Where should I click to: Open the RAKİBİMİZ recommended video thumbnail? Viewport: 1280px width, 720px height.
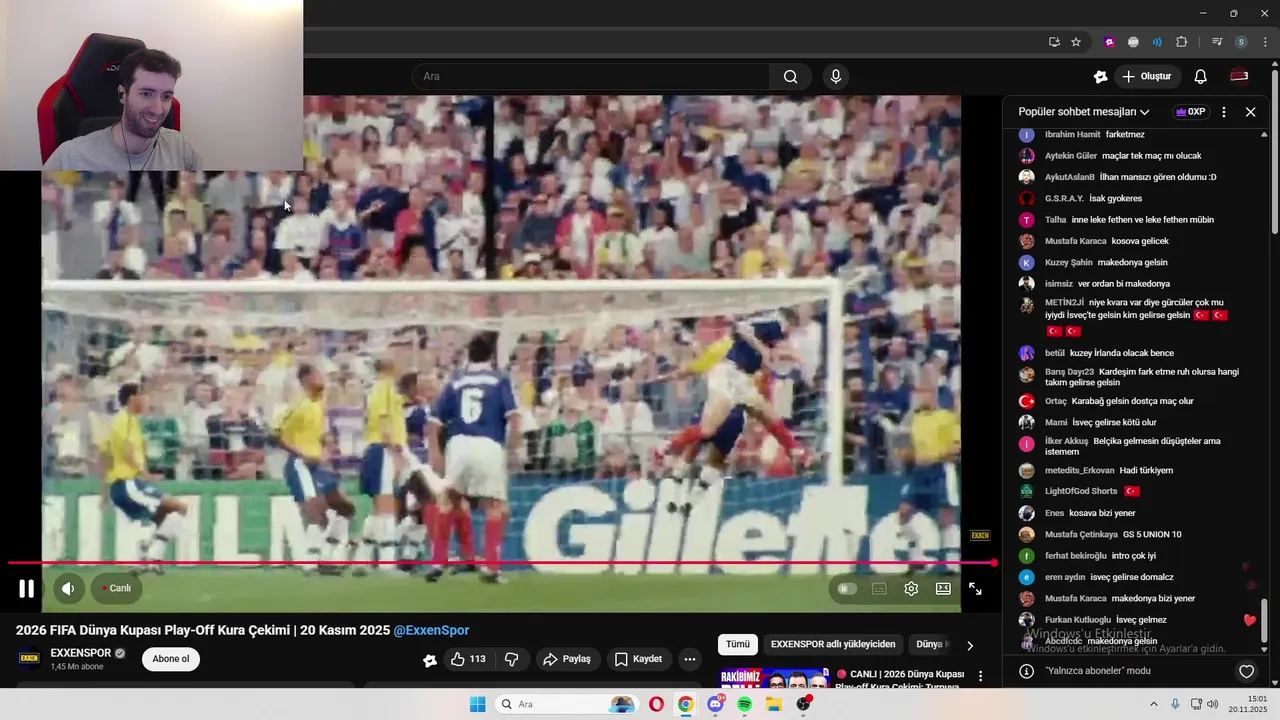pyautogui.click(x=775, y=679)
